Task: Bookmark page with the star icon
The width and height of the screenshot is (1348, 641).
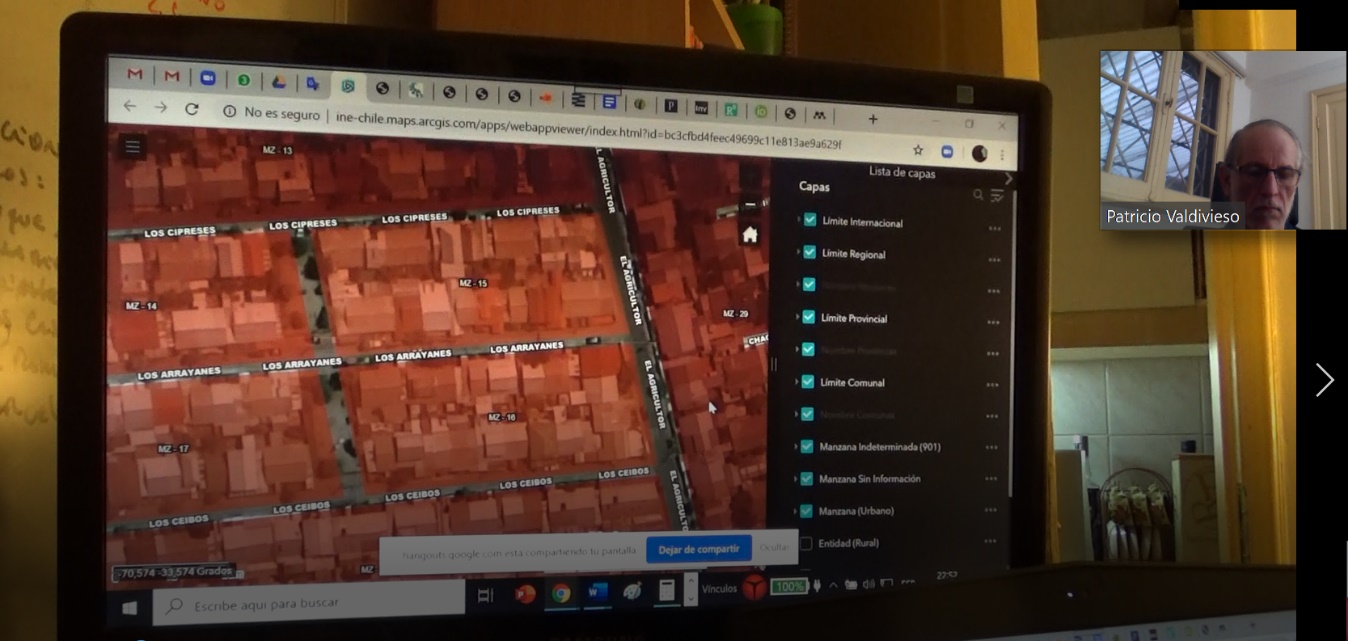Action: point(917,150)
